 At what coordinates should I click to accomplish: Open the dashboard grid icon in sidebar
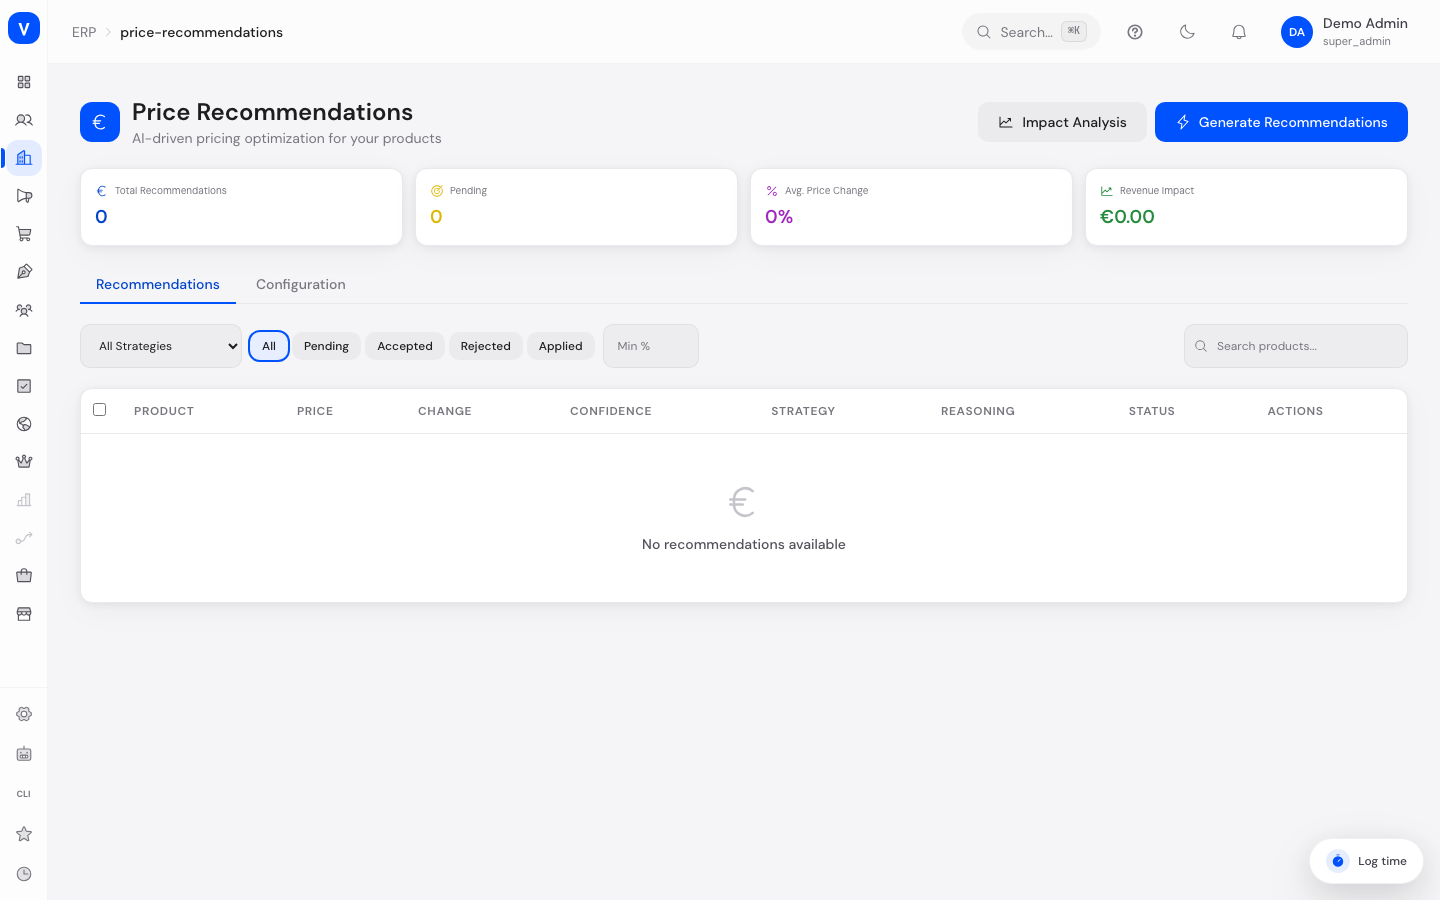point(24,82)
